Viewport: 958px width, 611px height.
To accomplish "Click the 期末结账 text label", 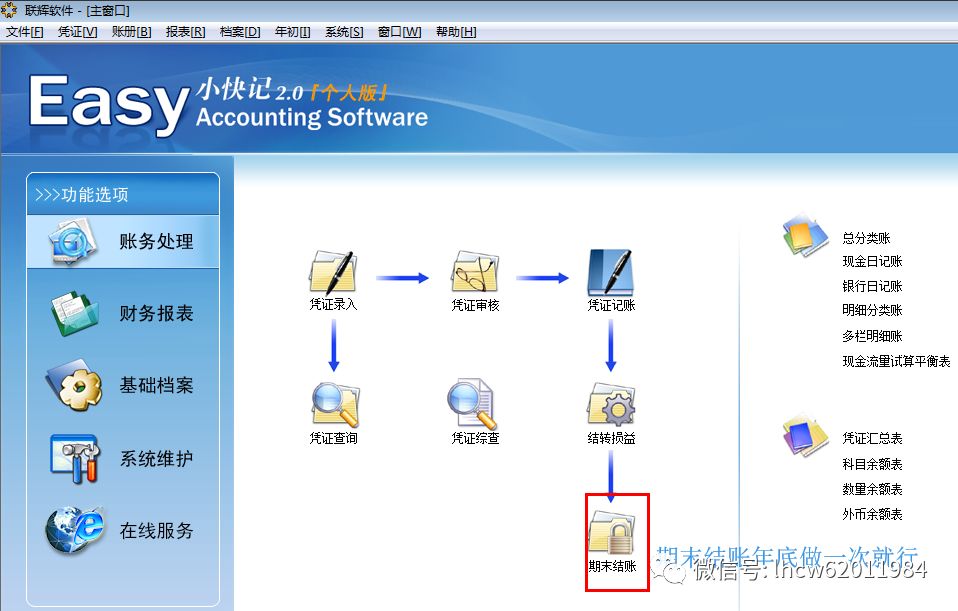I will coord(612,566).
